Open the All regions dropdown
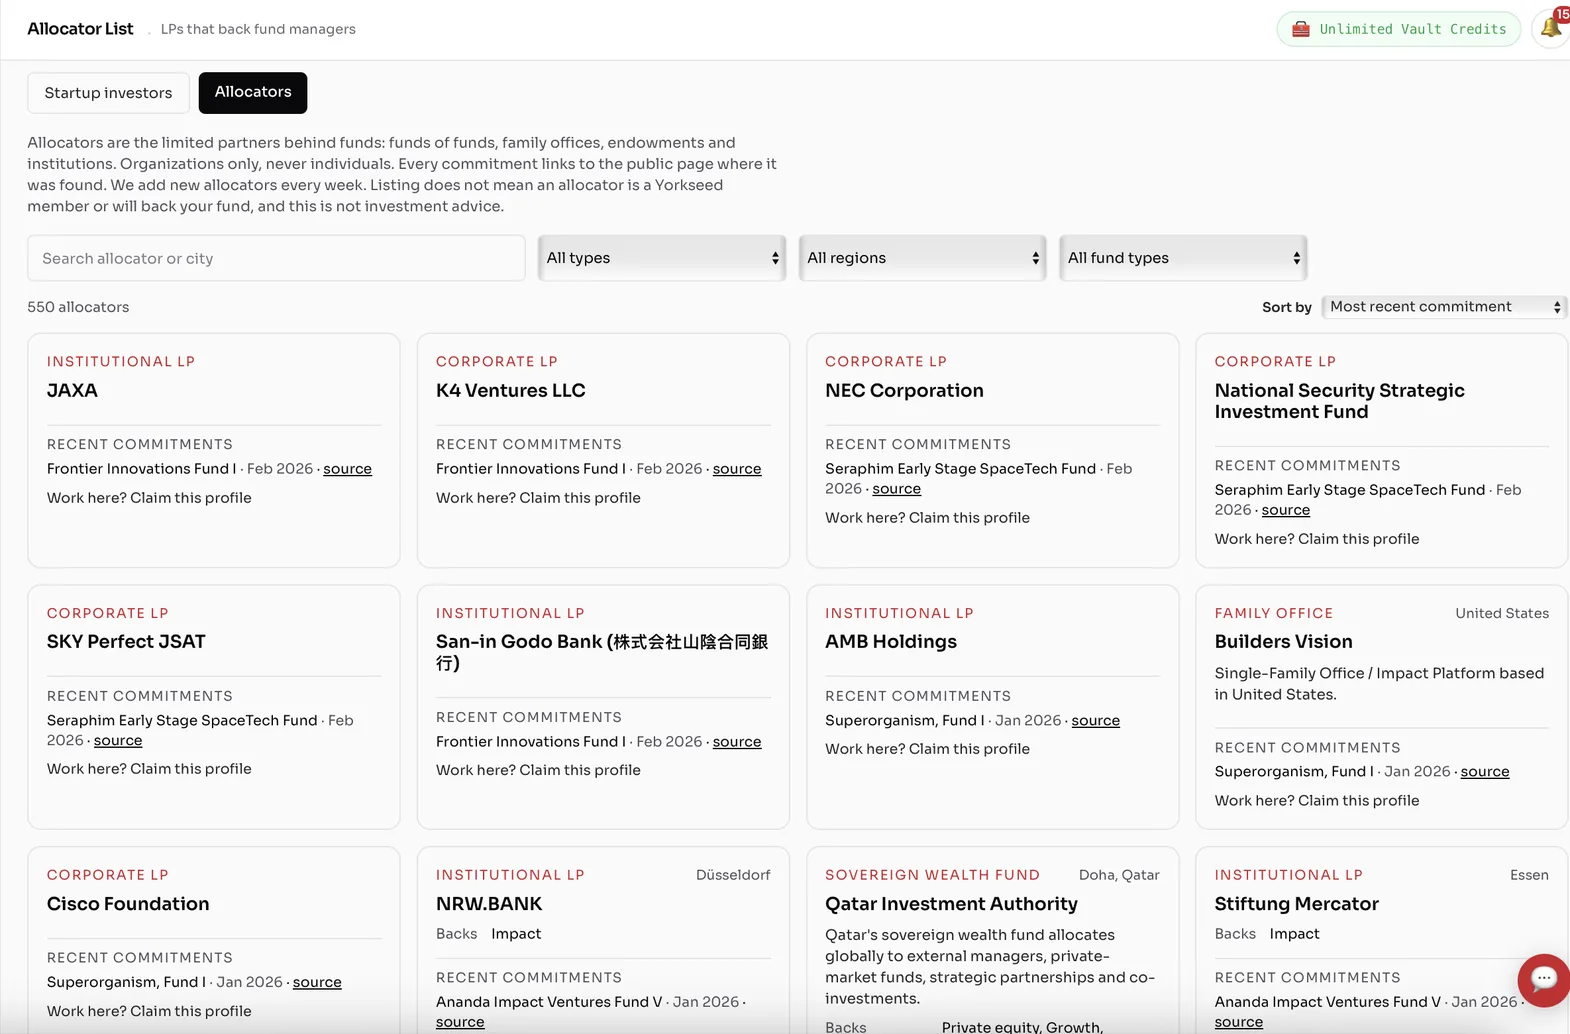Image resolution: width=1570 pixels, height=1034 pixels. point(922,258)
